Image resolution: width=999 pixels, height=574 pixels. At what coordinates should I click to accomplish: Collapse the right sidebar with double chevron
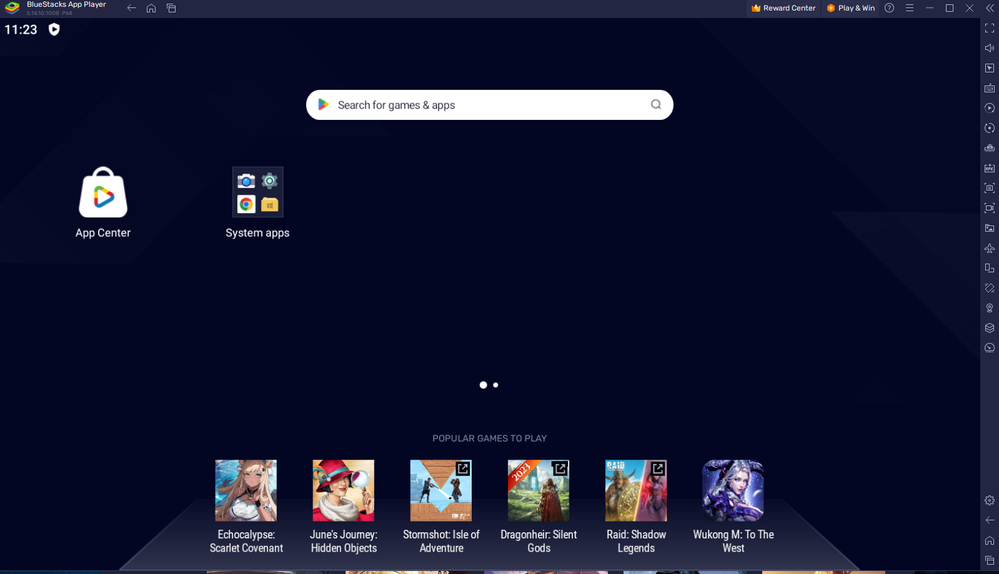989,8
